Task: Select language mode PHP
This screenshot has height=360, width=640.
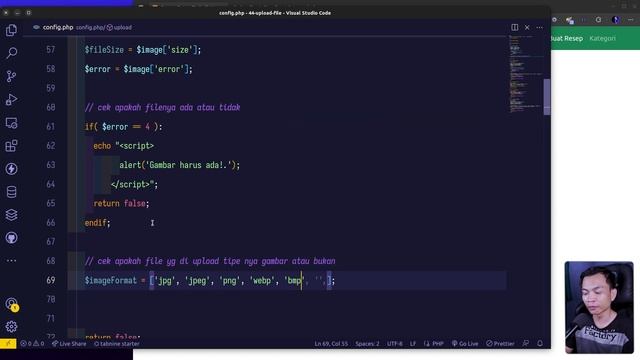Action: pyautogui.click(x=434, y=344)
